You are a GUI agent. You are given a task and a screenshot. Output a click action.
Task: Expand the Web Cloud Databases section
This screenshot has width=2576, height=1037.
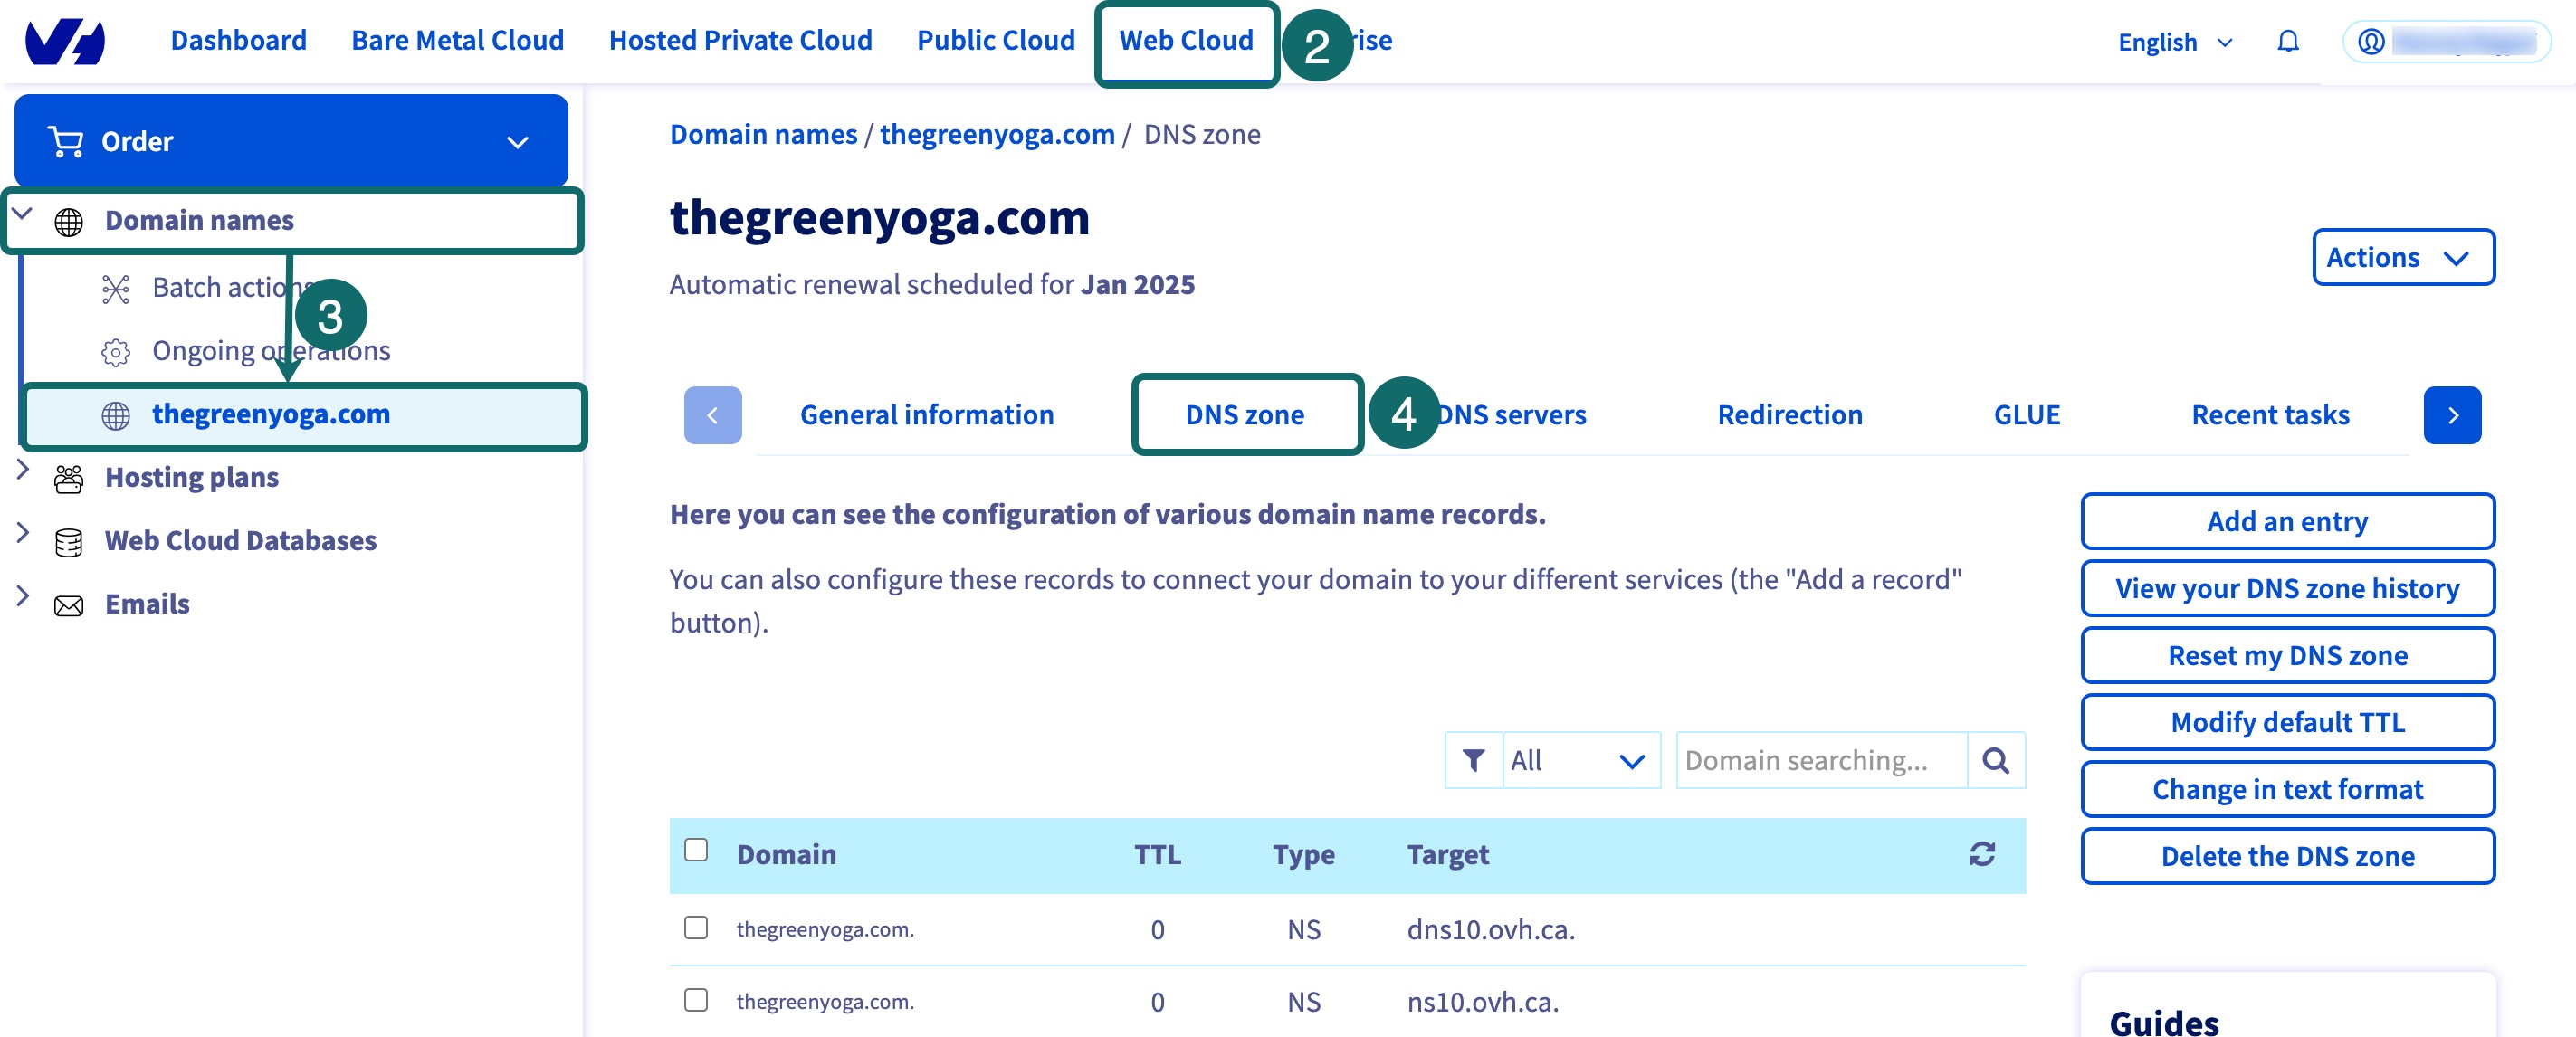tap(22, 533)
